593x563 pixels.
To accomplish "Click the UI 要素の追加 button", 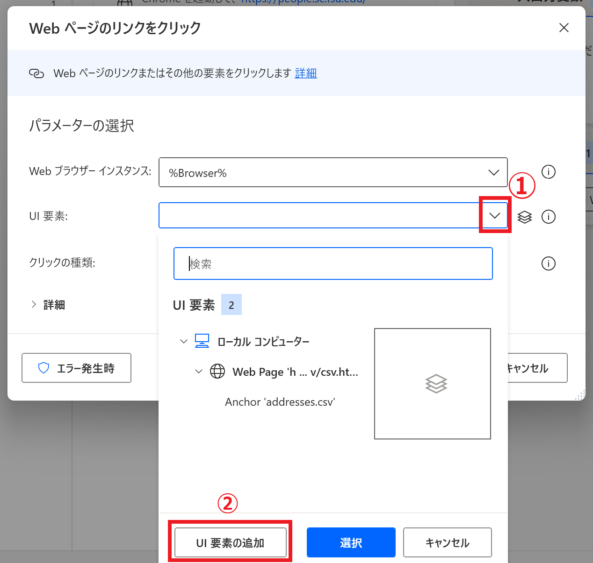I will [x=230, y=543].
